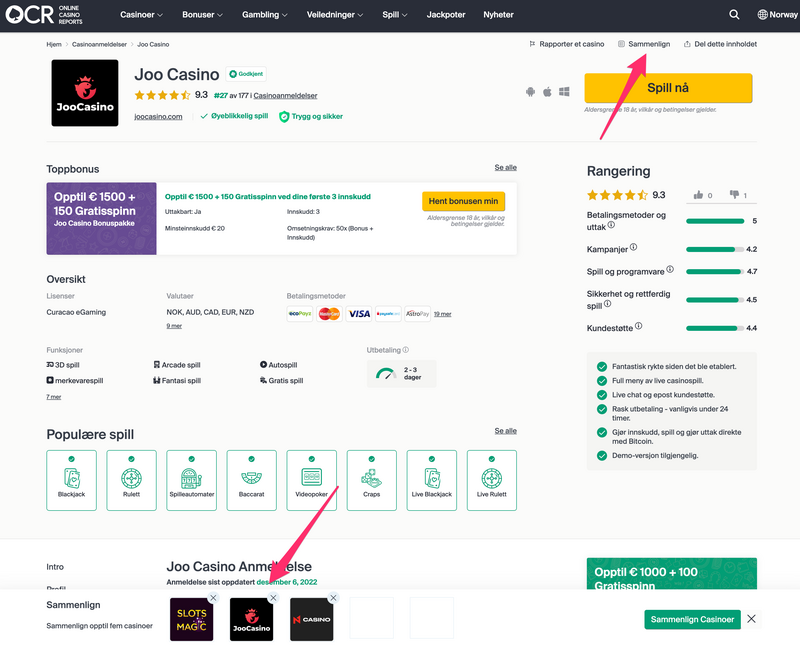Select the Spilleautomater game tile
This screenshot has height=647, width=800.
click(x=191, y=480)
